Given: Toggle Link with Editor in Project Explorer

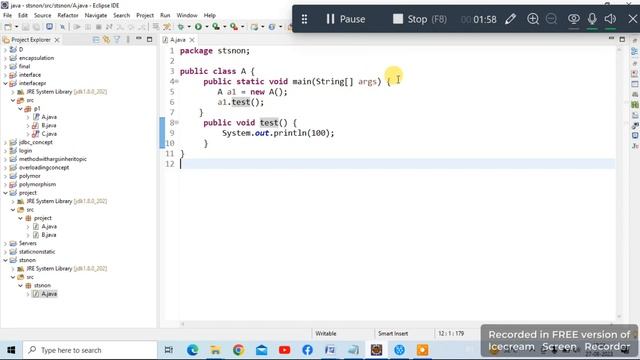Looking at the screenshot, I should (x=107, y=40).
